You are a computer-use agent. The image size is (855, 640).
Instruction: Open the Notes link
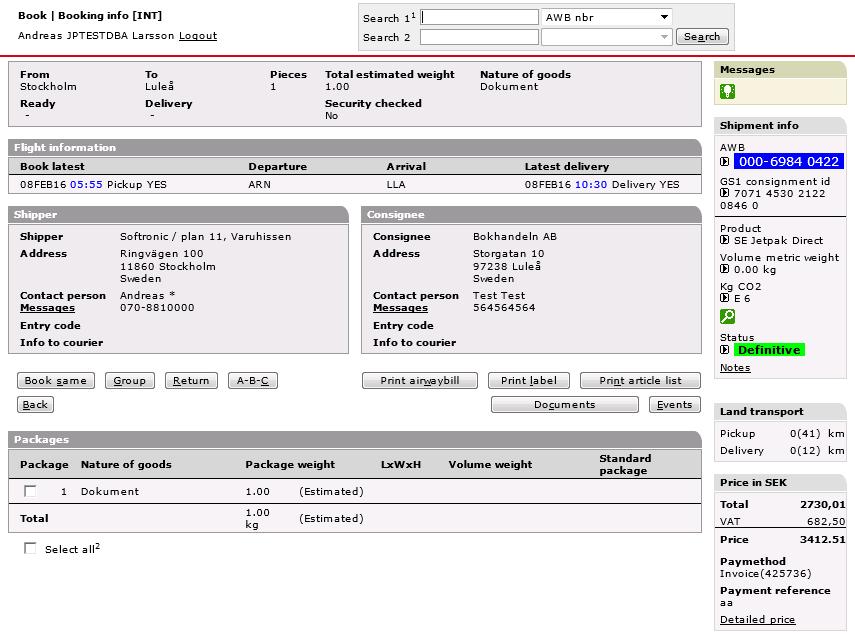pyautogui.click(x=735, y=367)
